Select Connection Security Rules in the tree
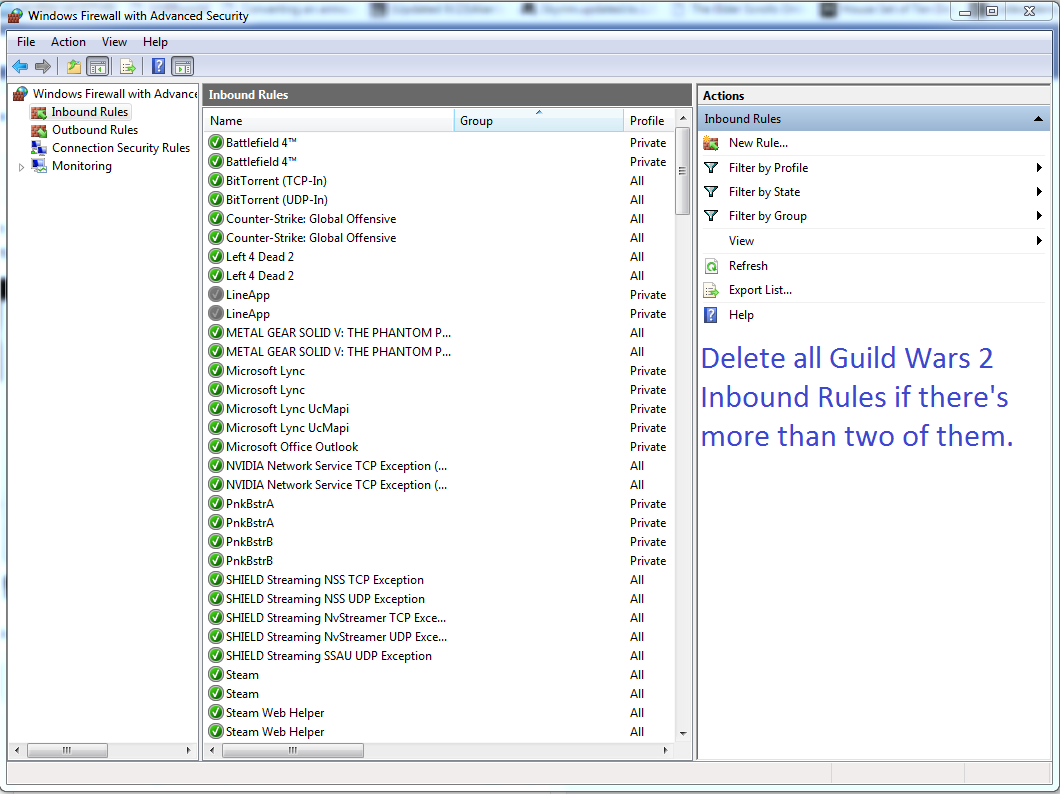 click(x=121, y=148)
